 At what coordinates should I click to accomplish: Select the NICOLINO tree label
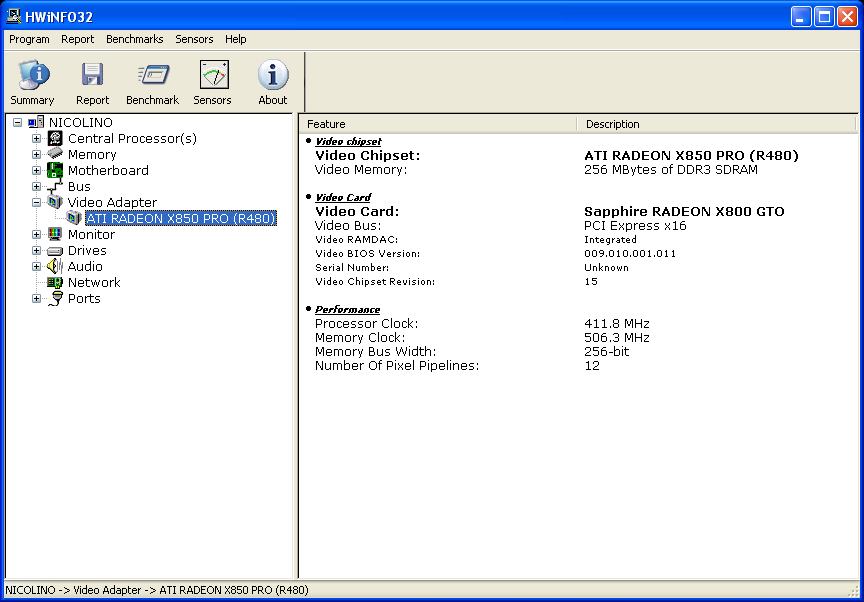coord(80,122)
